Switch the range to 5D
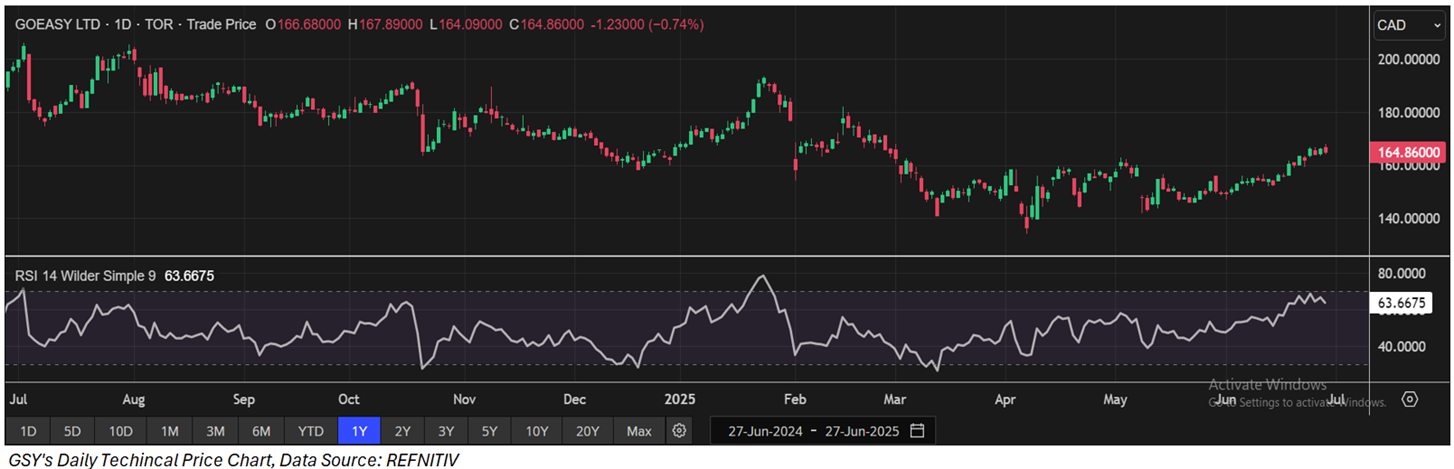 click(x=73, y=431)
